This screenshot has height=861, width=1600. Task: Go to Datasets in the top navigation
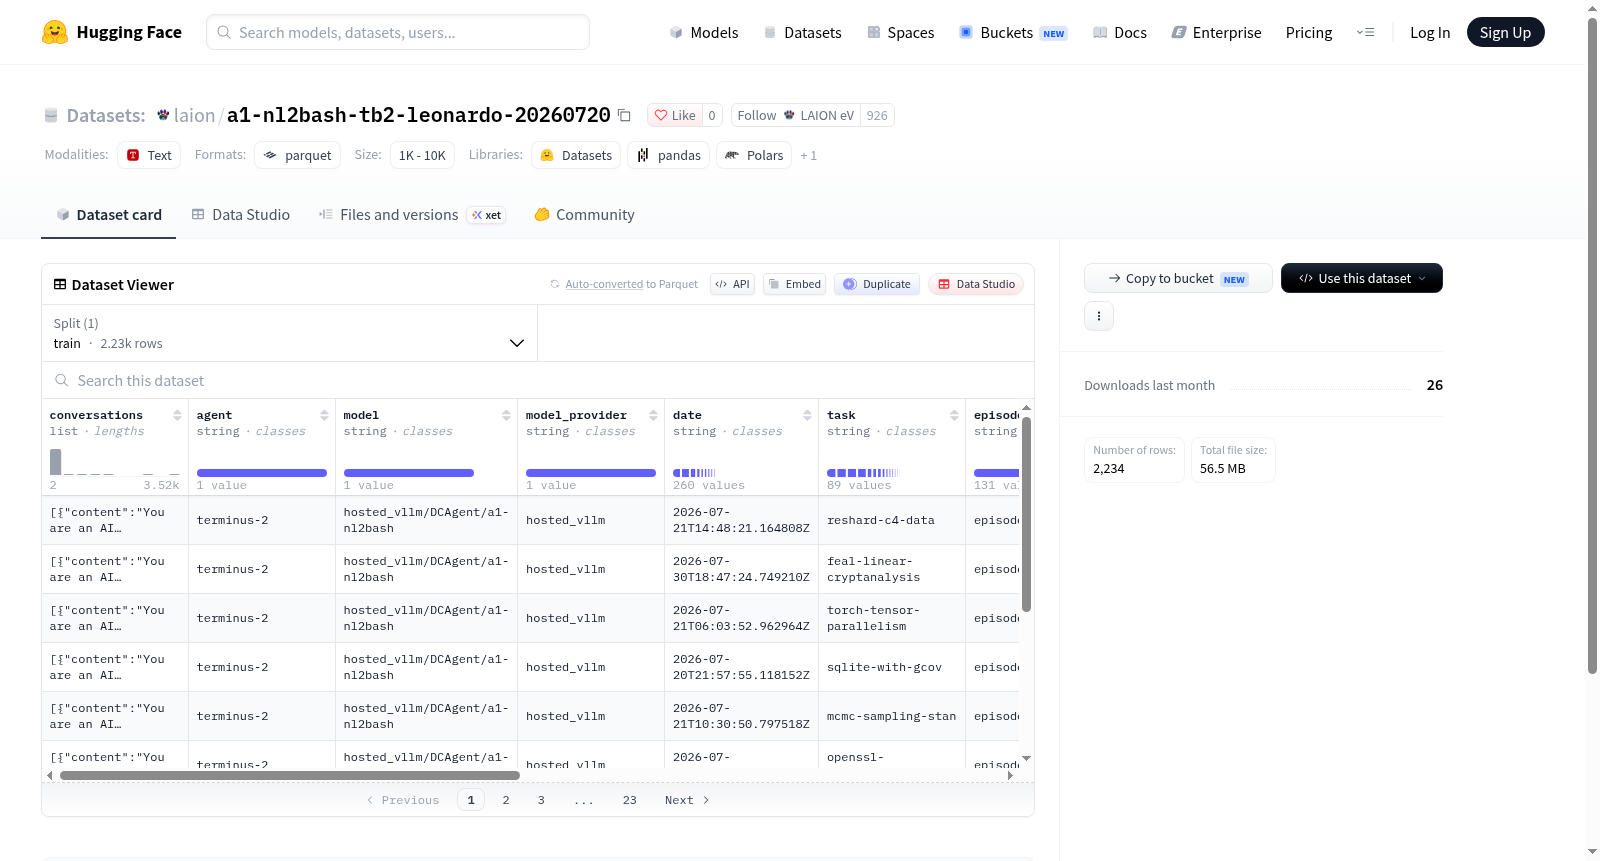pyautogui.click(x=803, y=32)
